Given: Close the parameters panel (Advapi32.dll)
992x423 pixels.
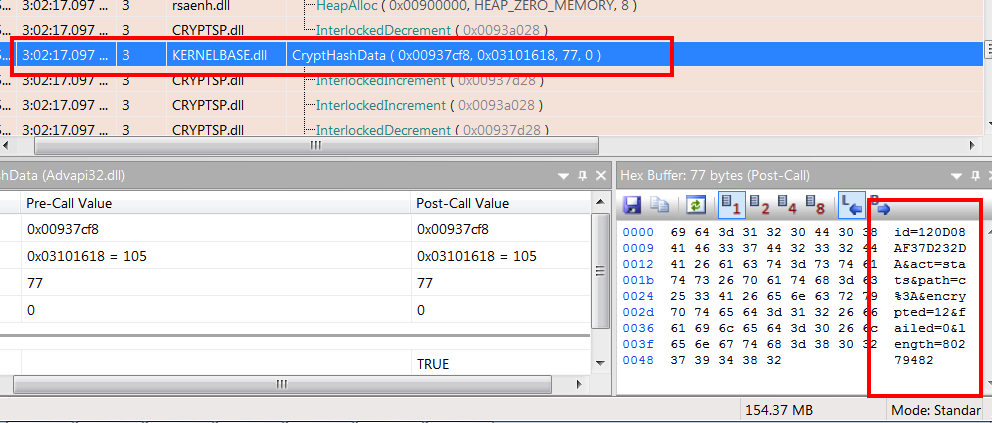Looking at the screenshot, I should pos(601,175).
